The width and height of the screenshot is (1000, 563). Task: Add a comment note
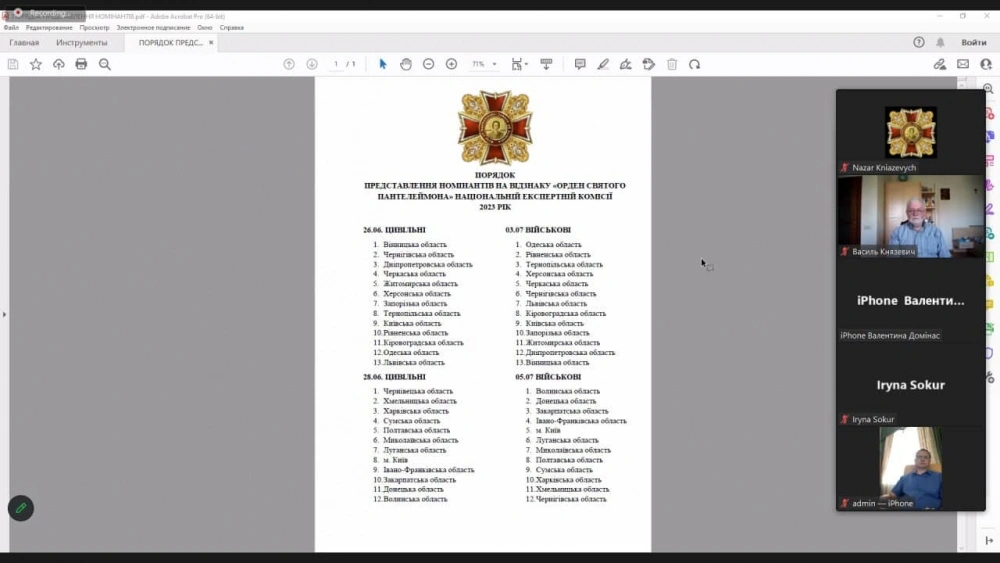pyautogui.click(x=580, y=64)
